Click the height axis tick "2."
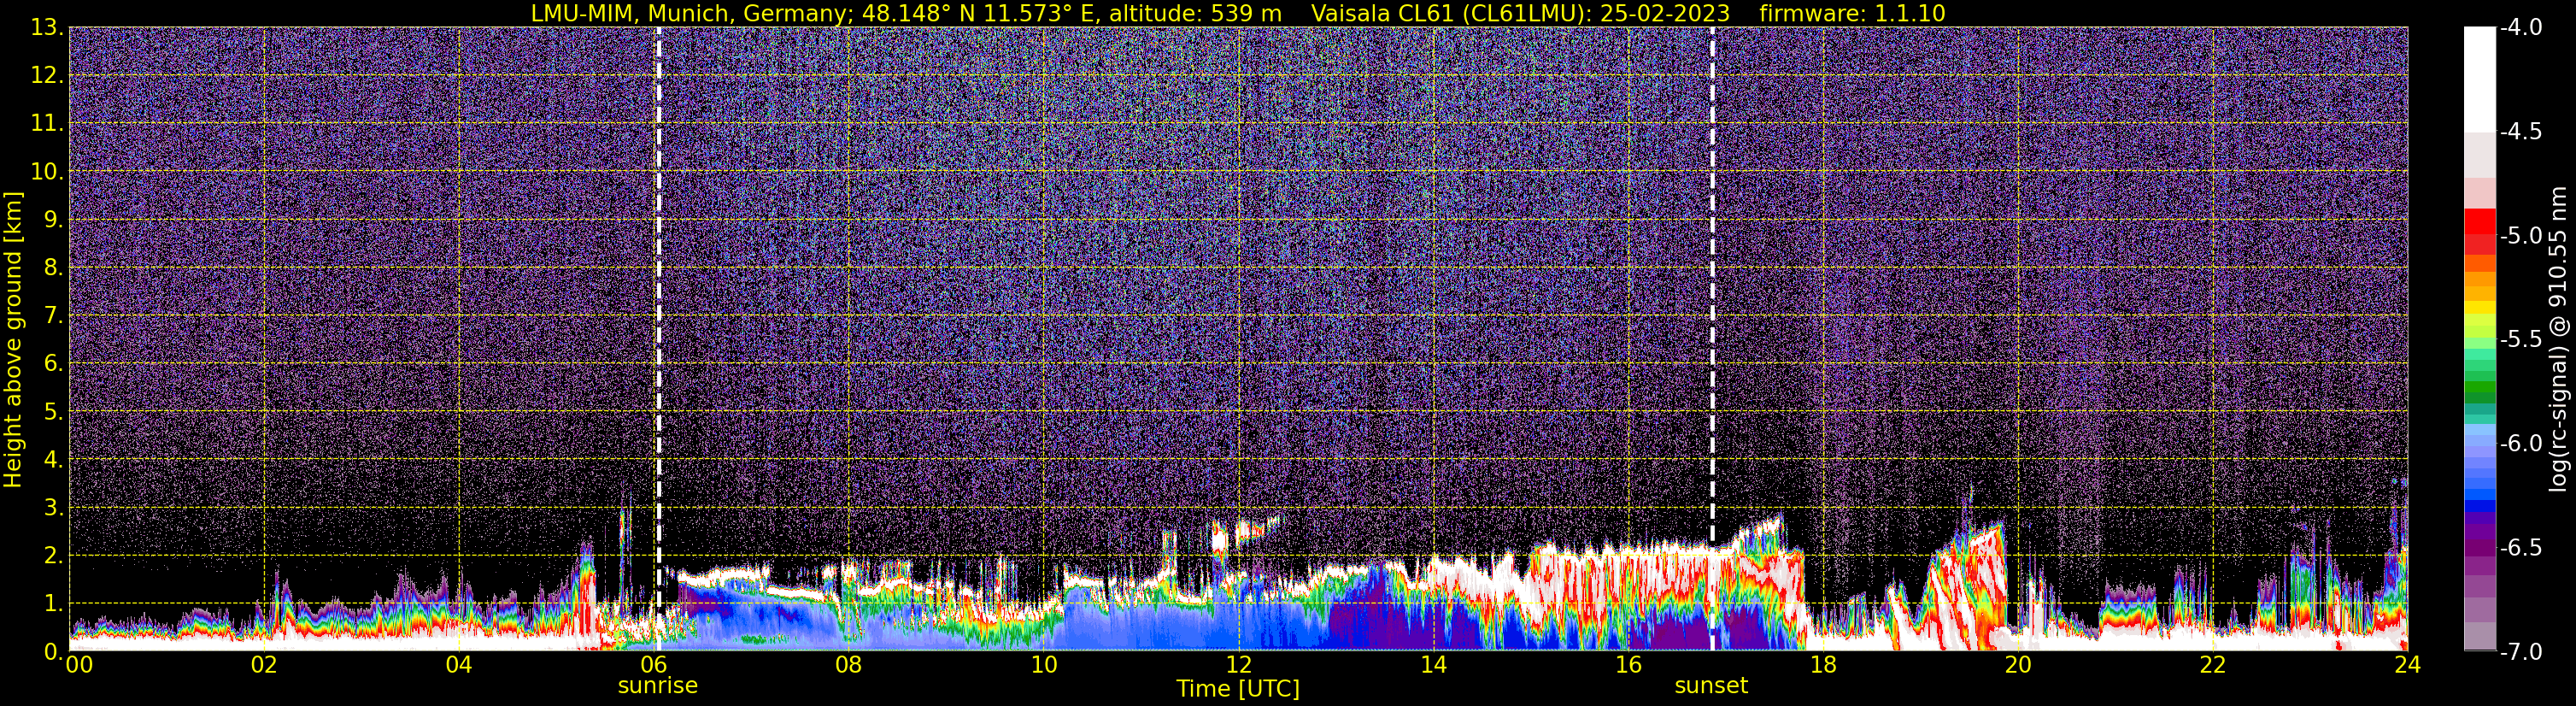2576x706 pixels. tap(54, 556)
